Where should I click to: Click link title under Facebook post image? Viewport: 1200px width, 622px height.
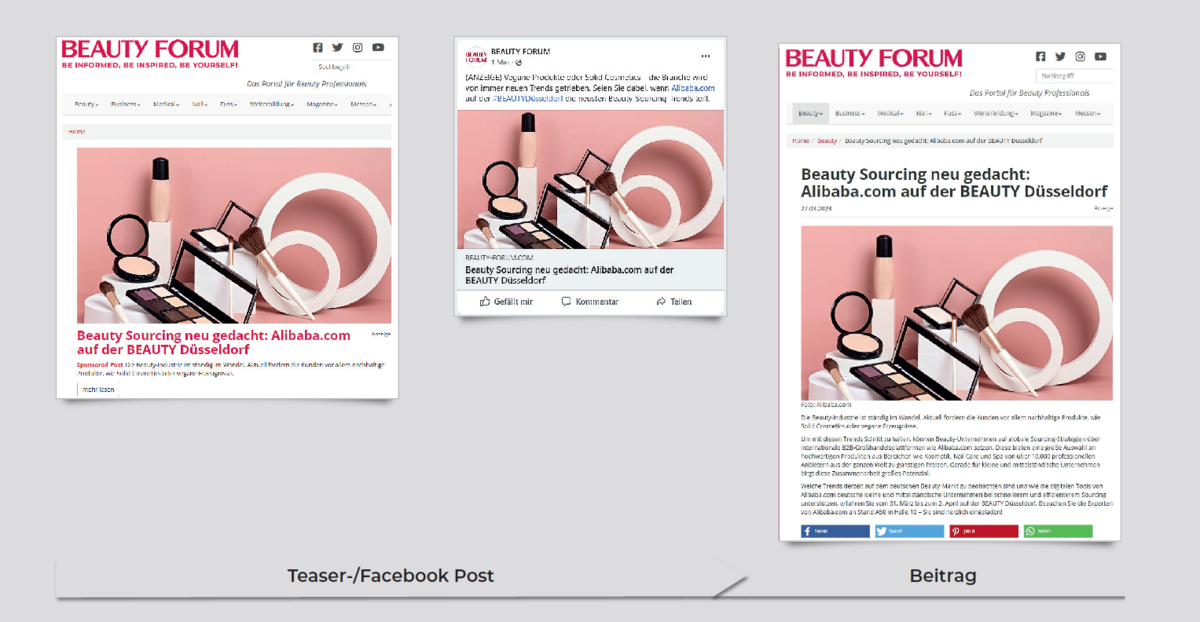pyautogui.click(x=569, y=275)
